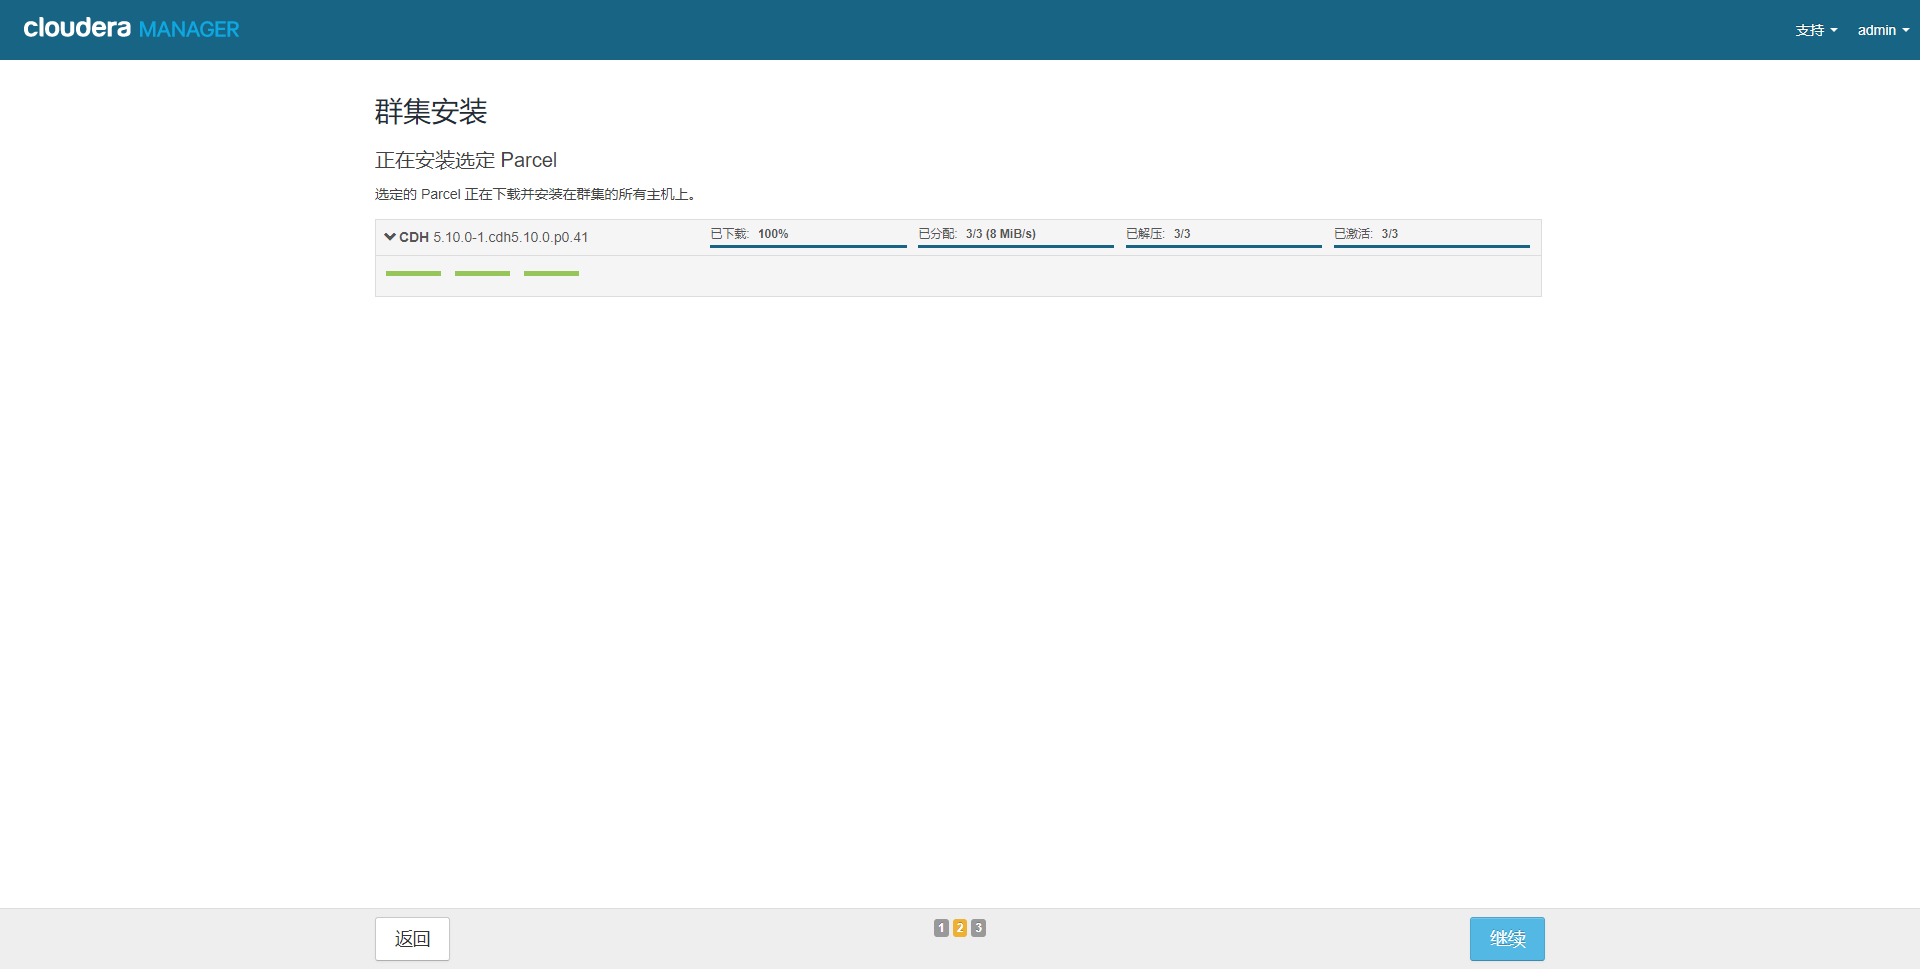Click the 群集安装 page heading

(431, 111)
